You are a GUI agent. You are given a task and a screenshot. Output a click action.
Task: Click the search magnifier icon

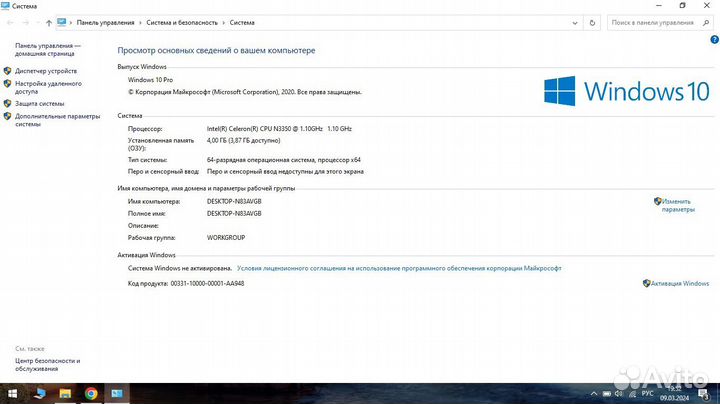[x=706, y=22]
